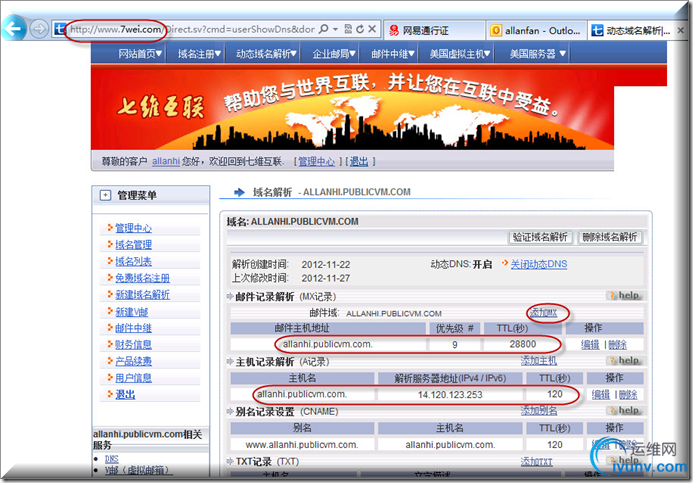Open 新建域名解析 in the sidebar

(x=142, y=295)
